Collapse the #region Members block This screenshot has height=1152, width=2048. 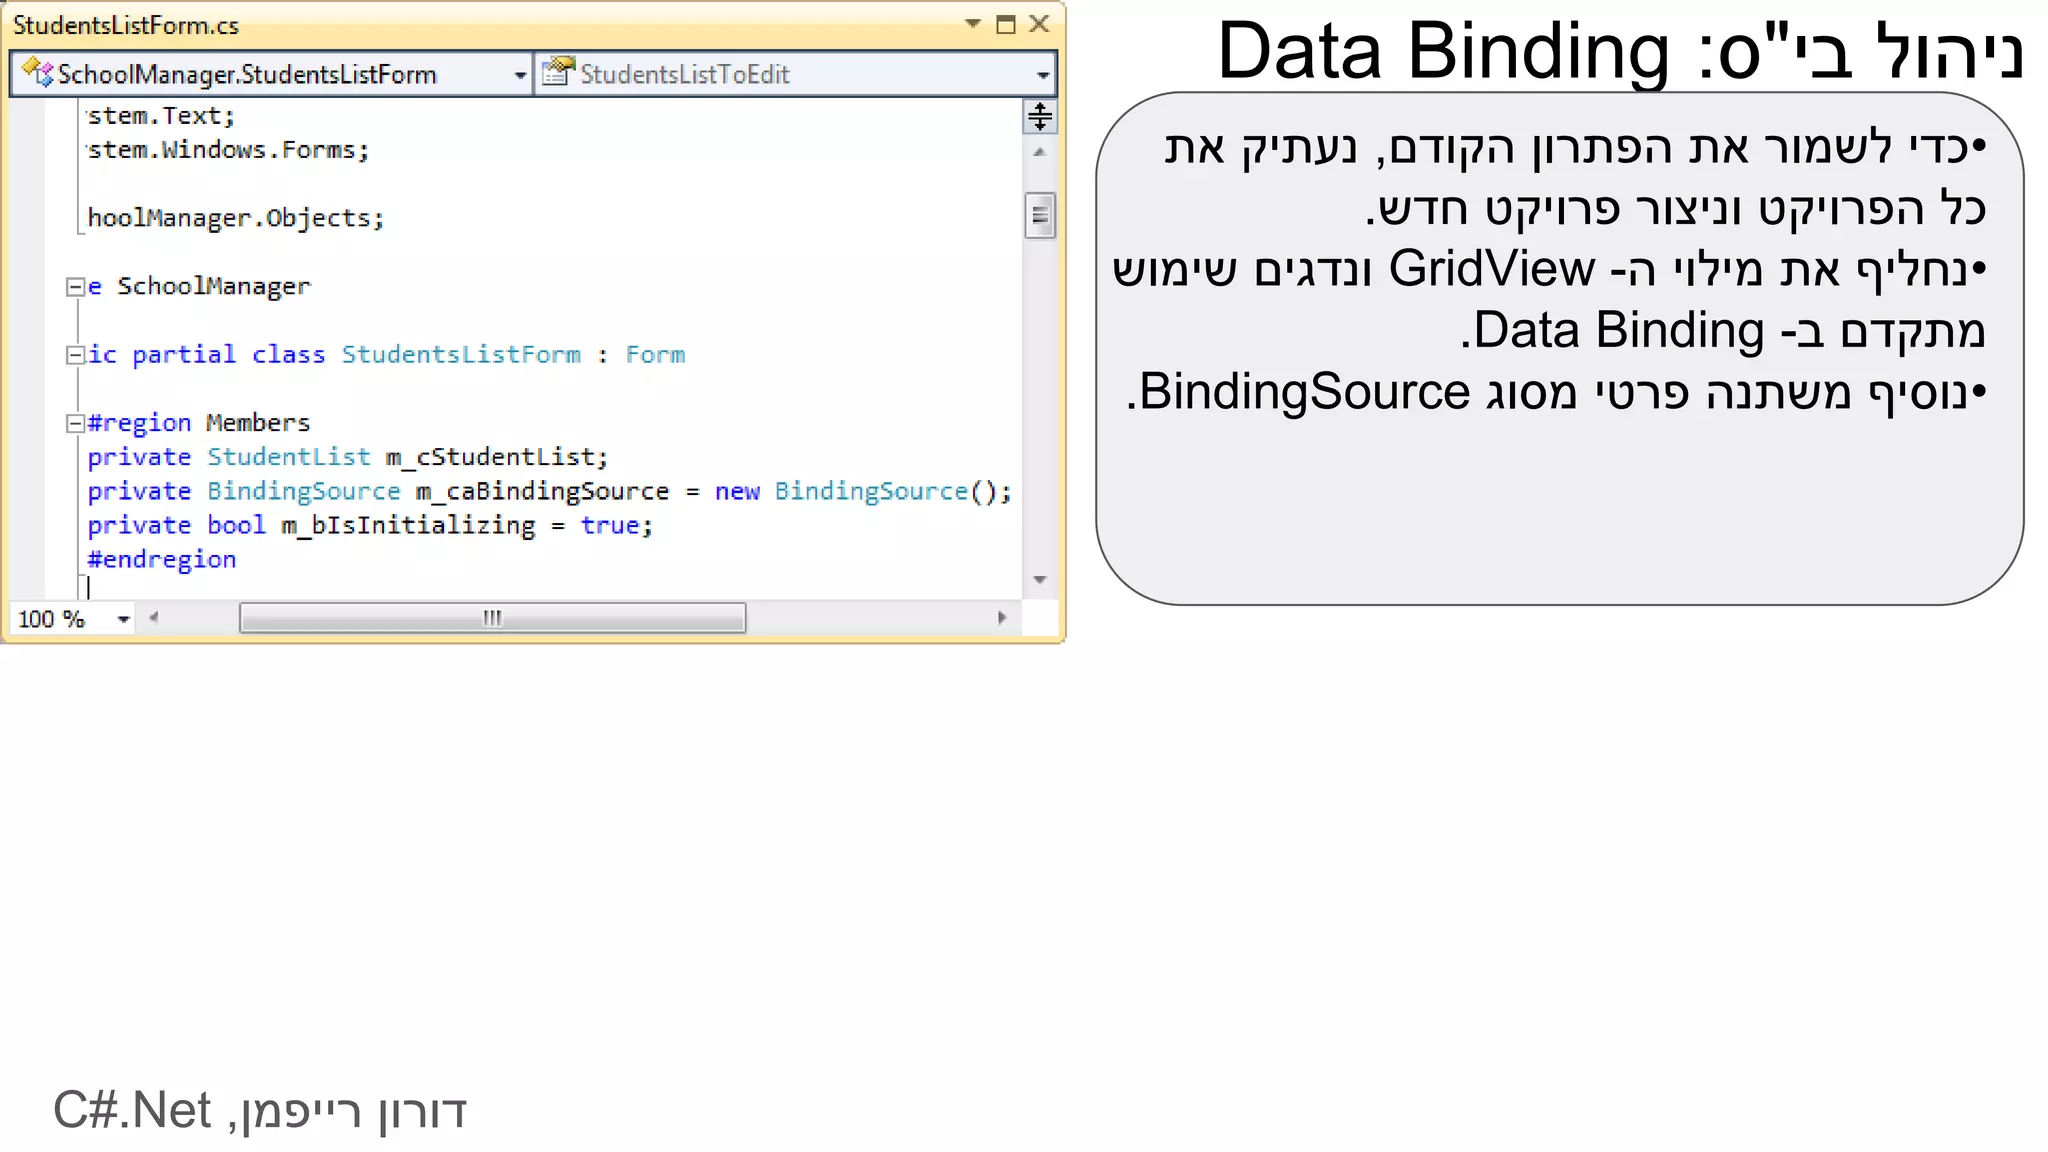coord(75,424)
